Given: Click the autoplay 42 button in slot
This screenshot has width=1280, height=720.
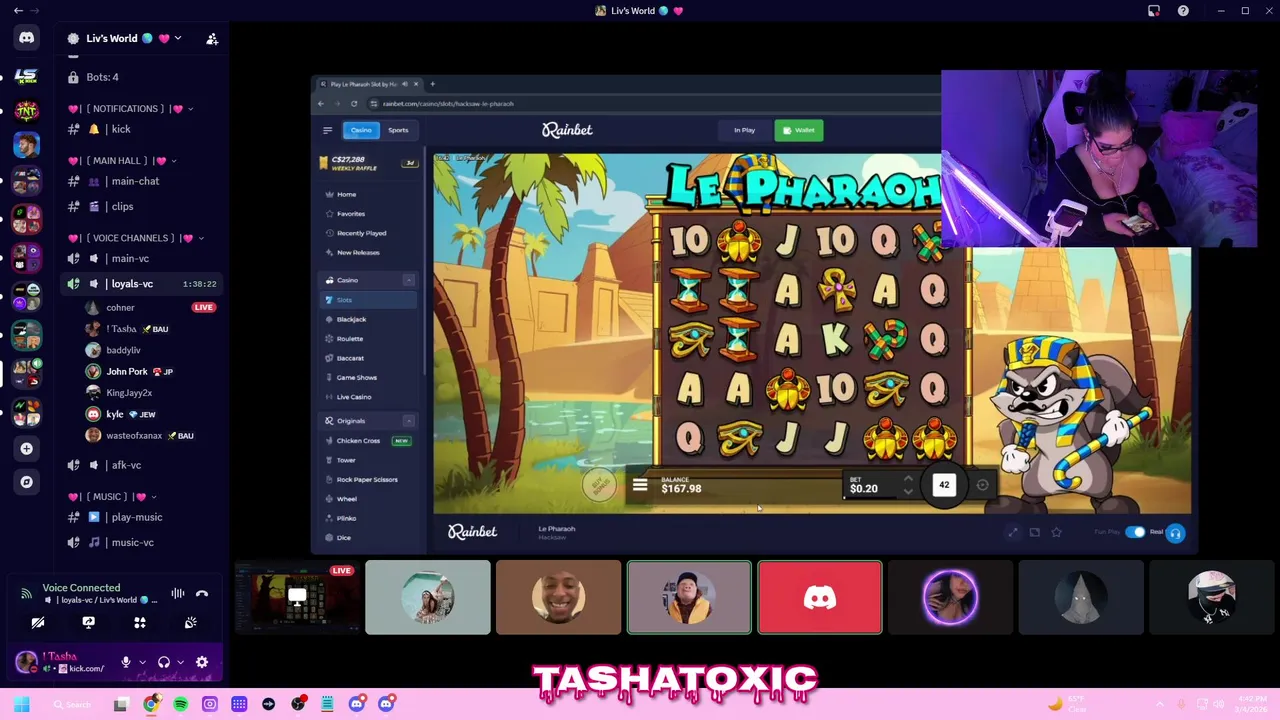Looking at the screenshot, I should tap(944, 485).
